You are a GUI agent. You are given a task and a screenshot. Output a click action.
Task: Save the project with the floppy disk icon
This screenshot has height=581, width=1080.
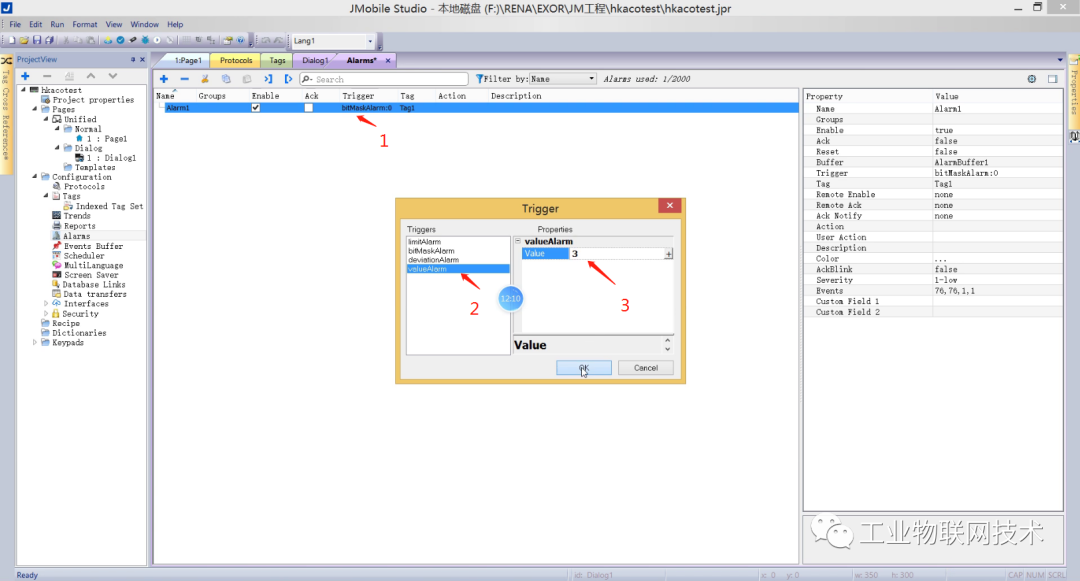[37, 40]
